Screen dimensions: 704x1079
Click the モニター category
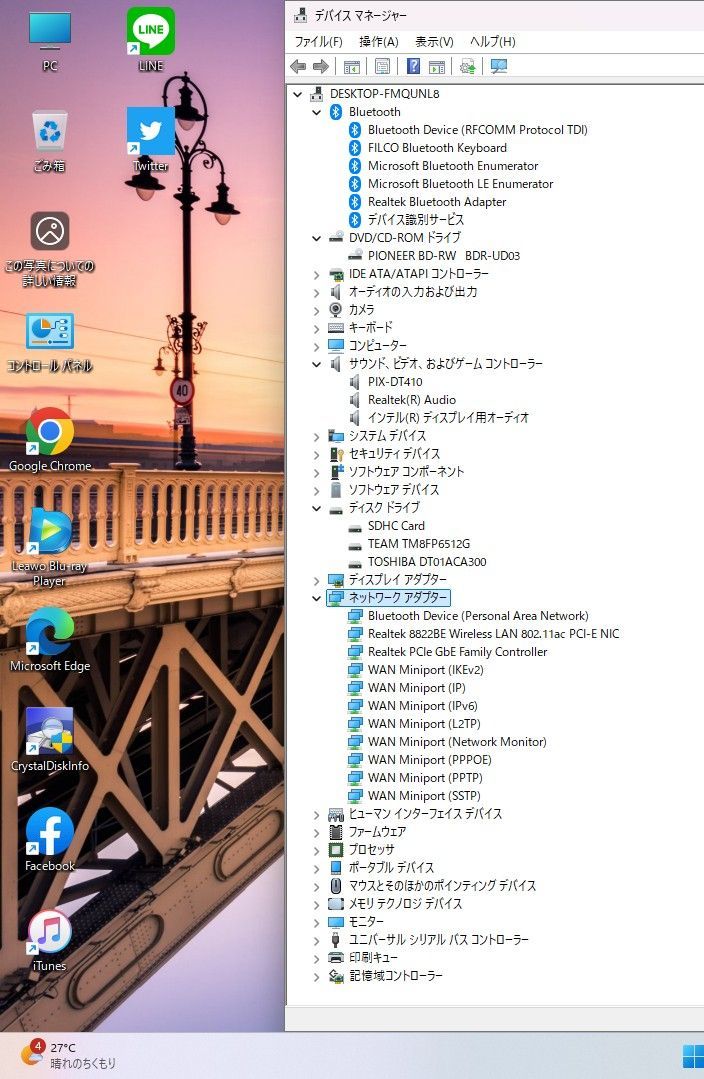(366, 922)
